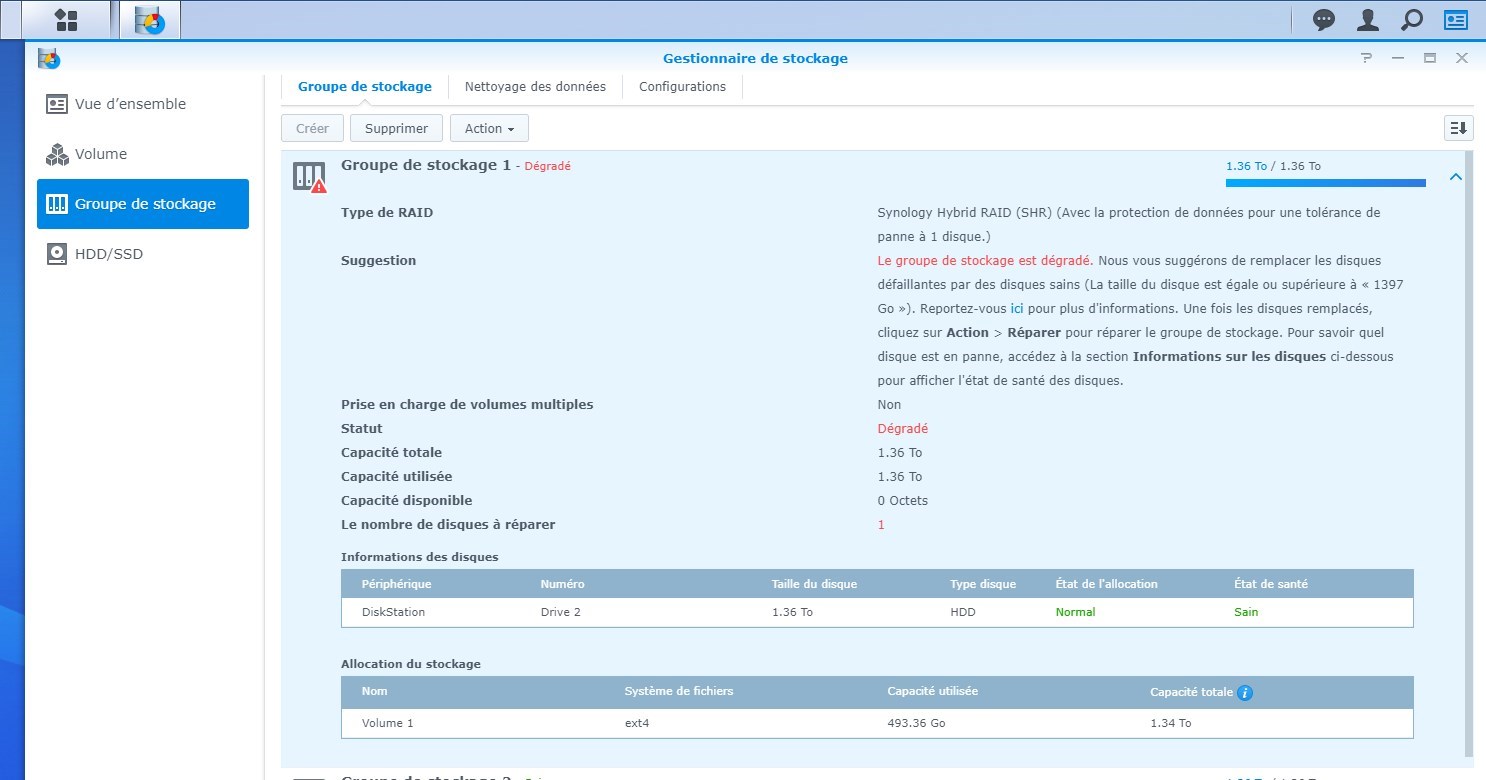Click the Storage Manager taskbar icon
Screen dimensions: 1486x780
(150, 20)
